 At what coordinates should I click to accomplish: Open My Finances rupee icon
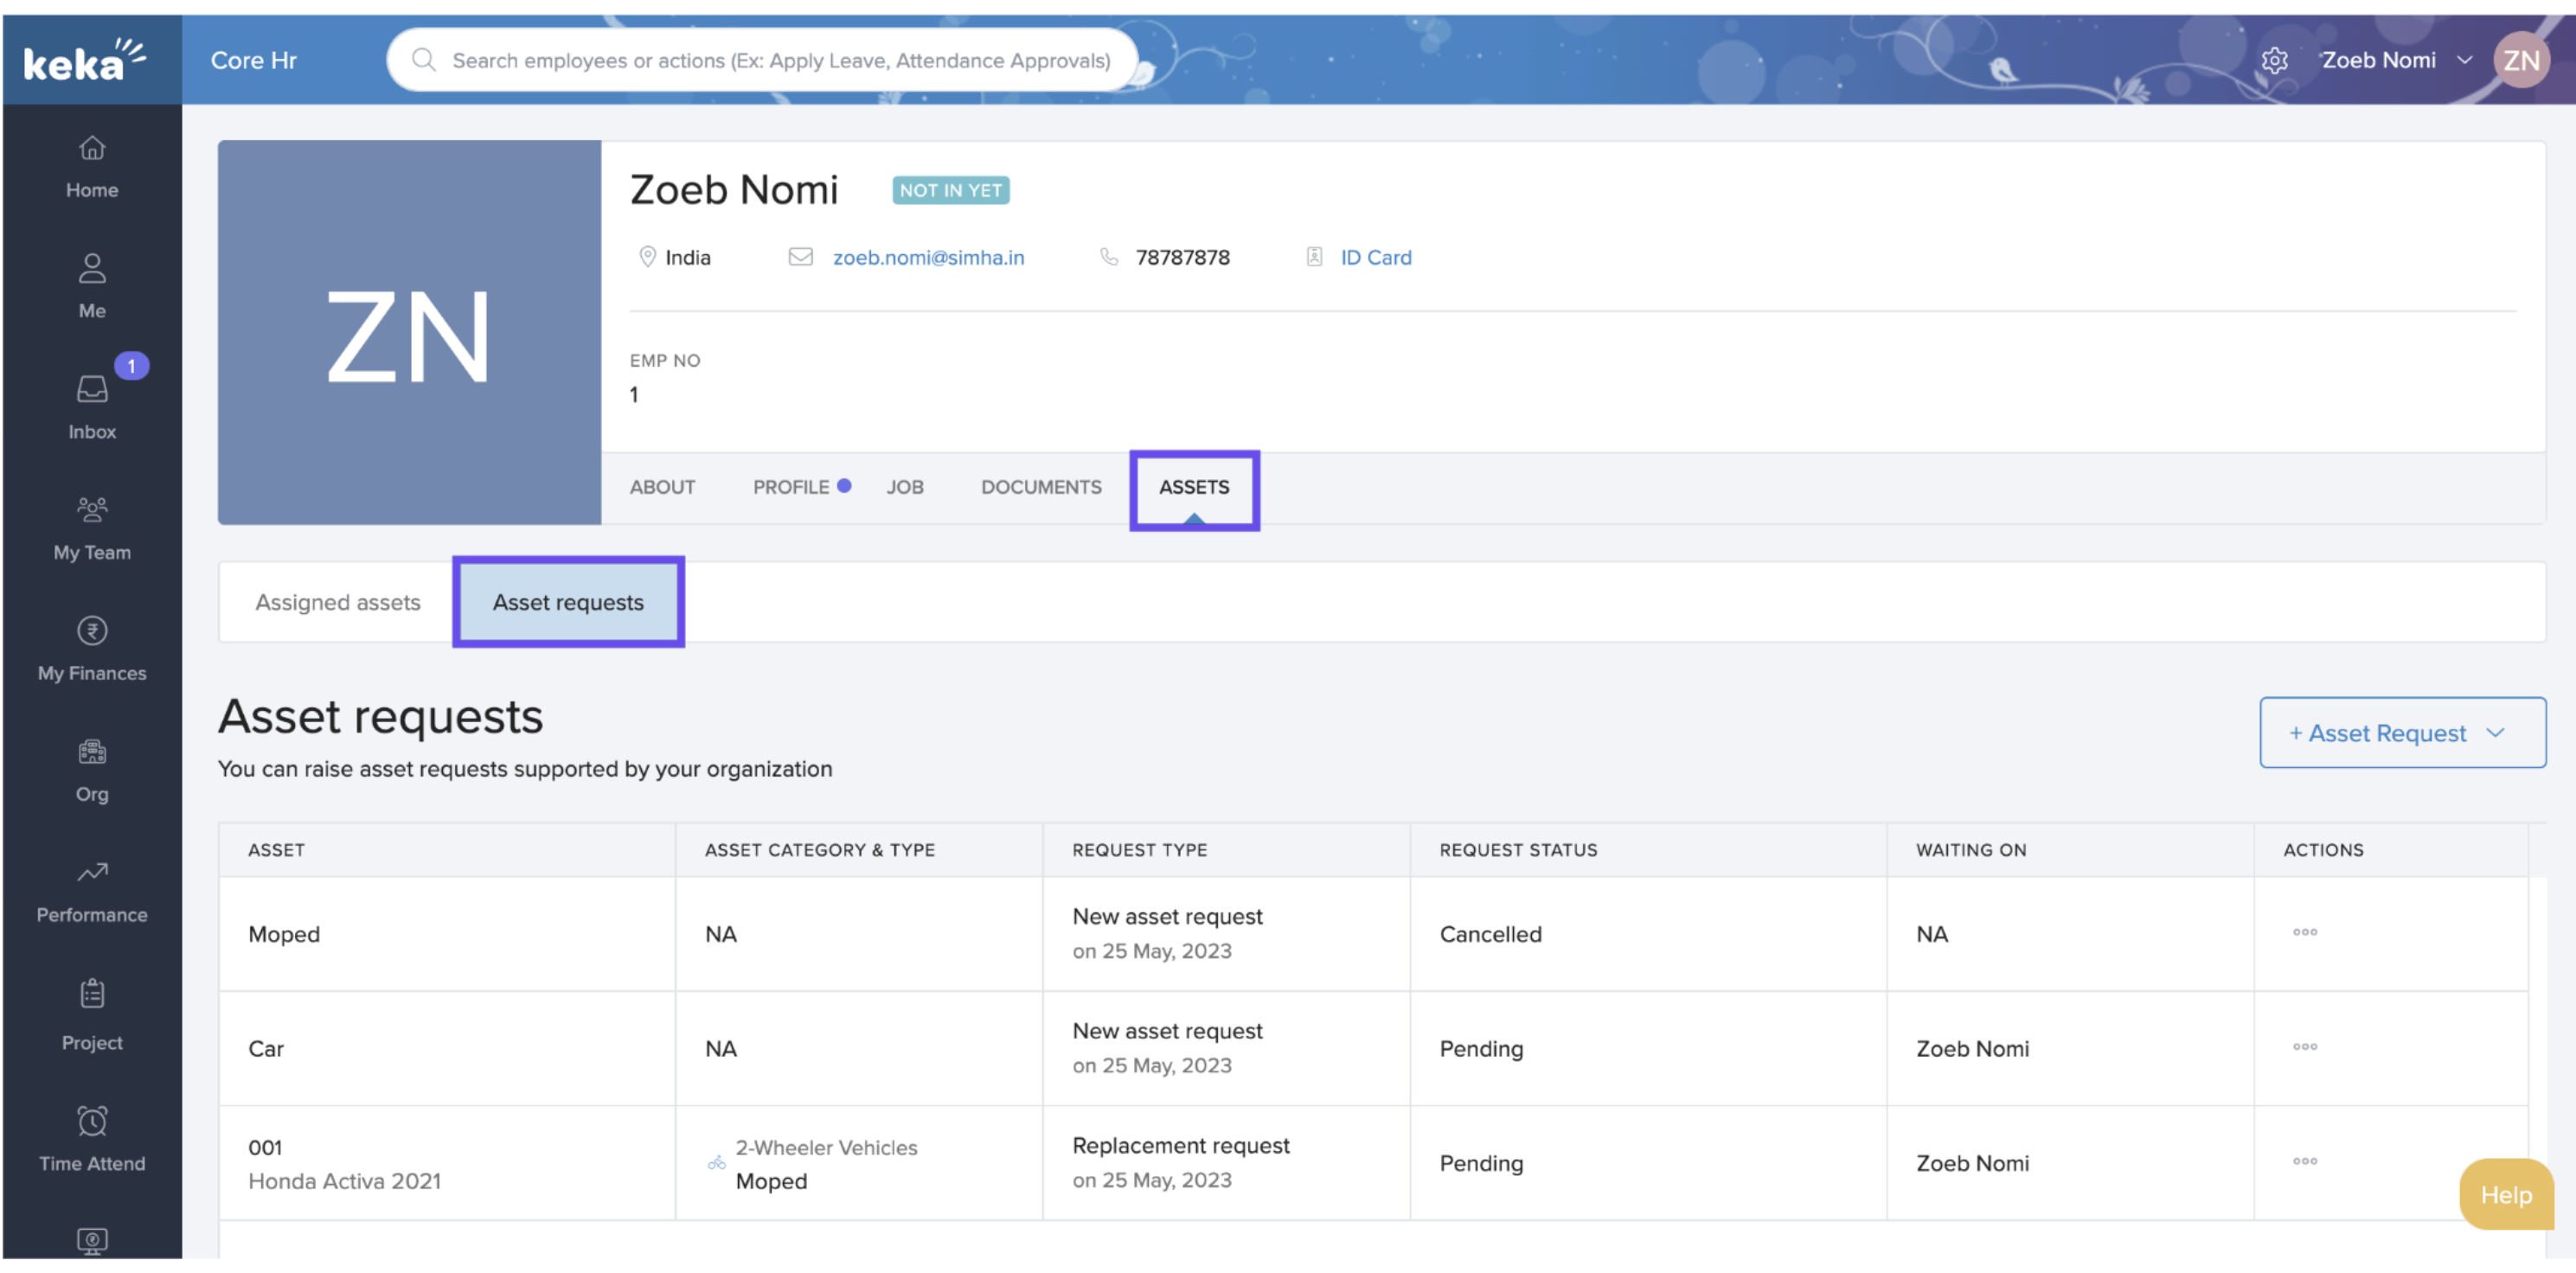click(92, 649)
